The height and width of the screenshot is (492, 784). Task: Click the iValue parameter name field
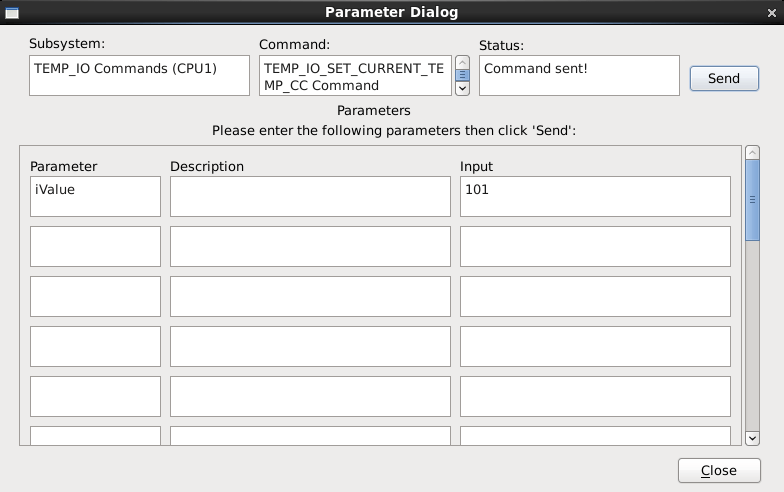click(95, 196)
